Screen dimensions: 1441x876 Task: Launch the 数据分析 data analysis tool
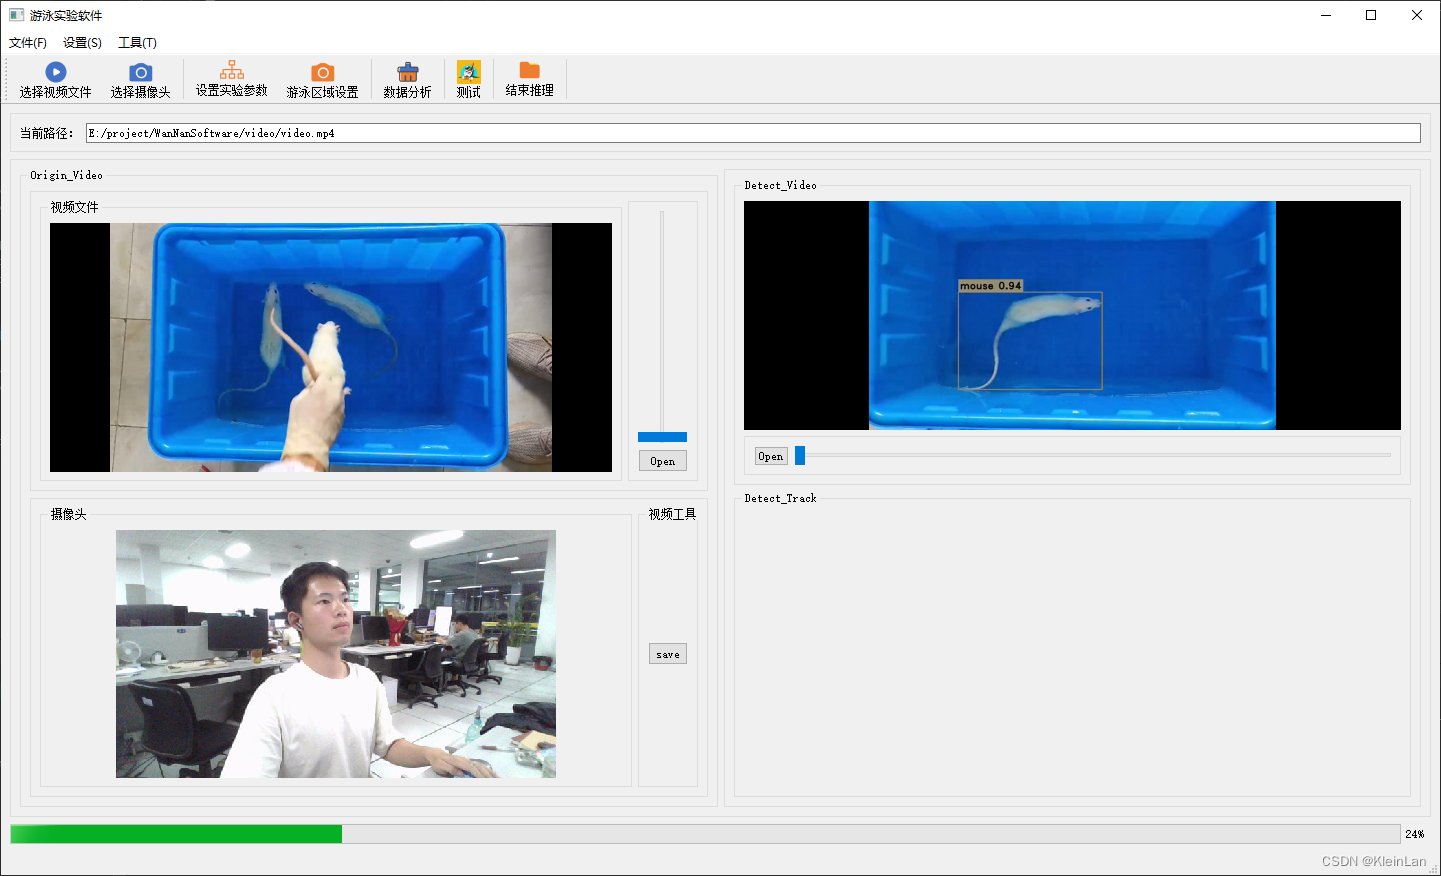tap(407, 79)
